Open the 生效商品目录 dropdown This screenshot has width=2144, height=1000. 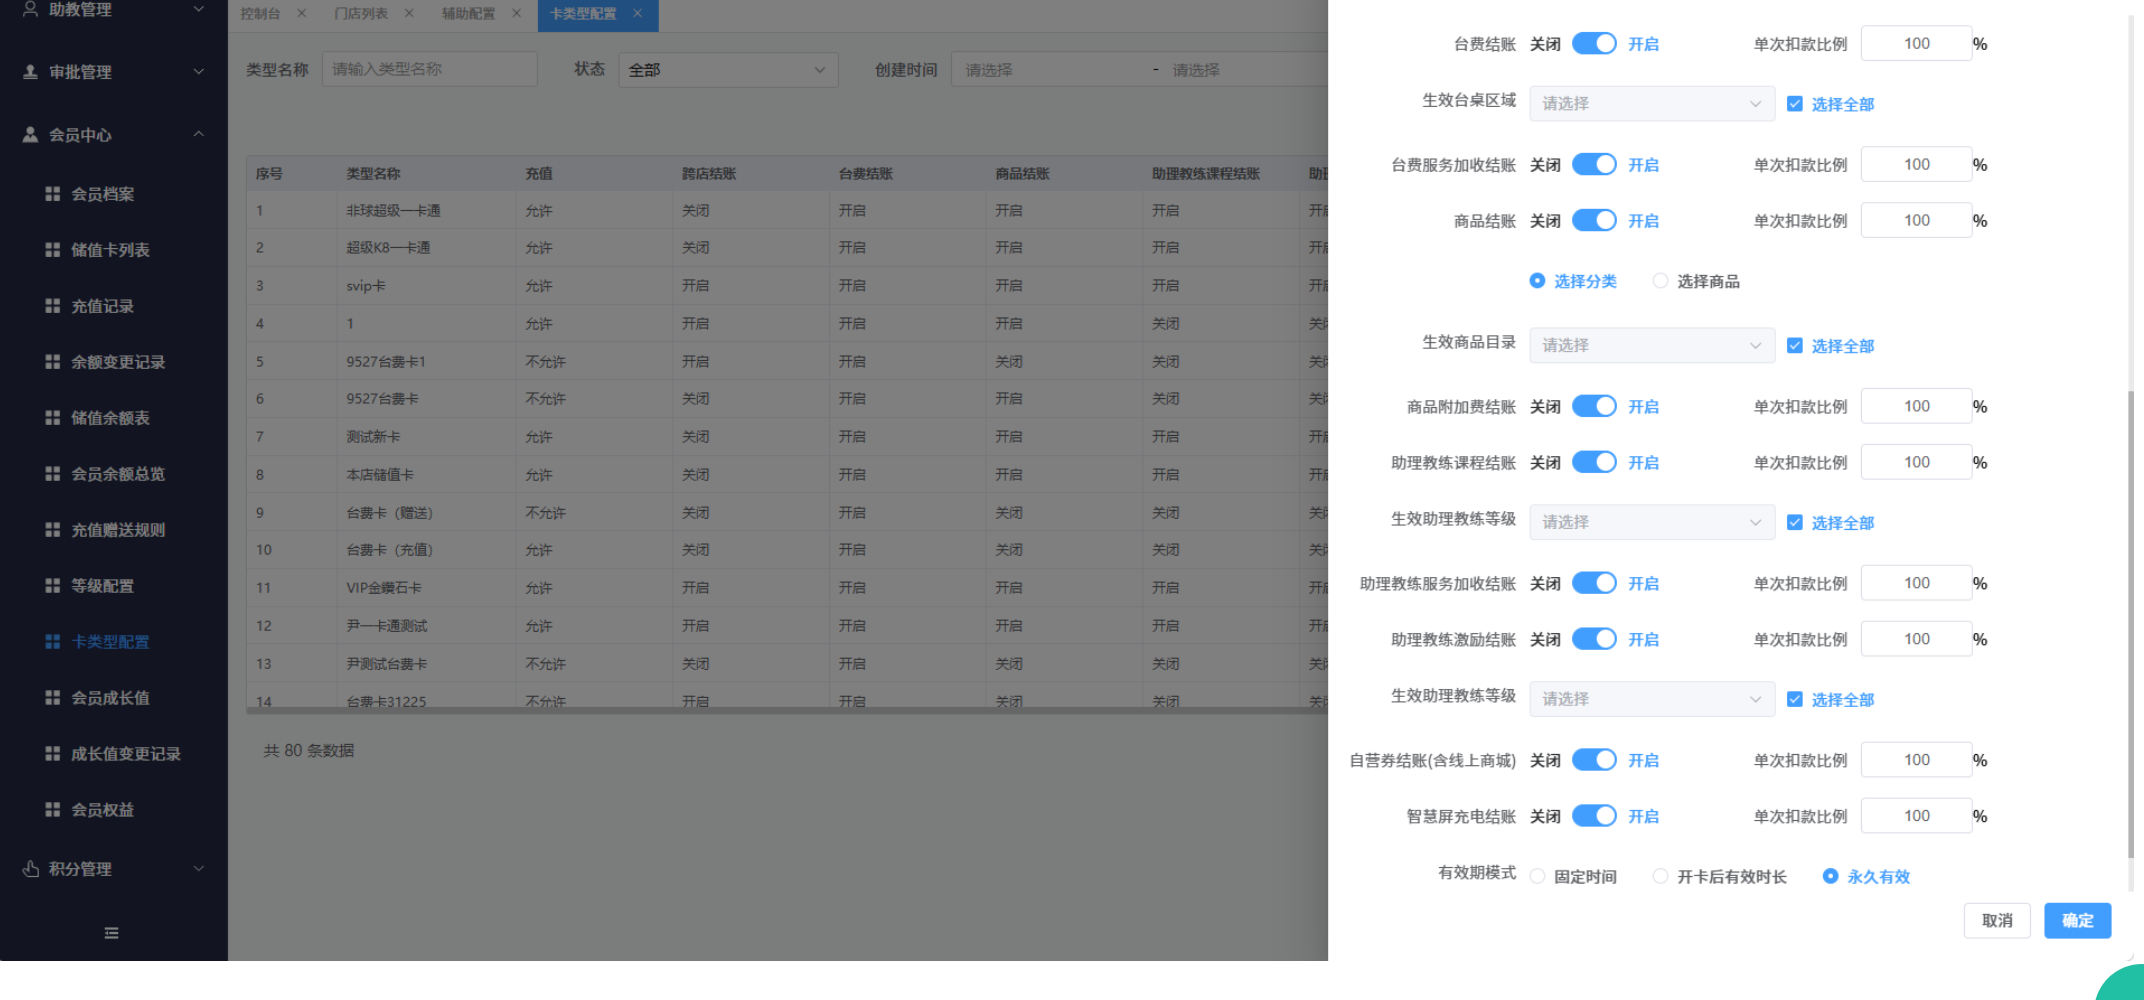pos(1652,346)
